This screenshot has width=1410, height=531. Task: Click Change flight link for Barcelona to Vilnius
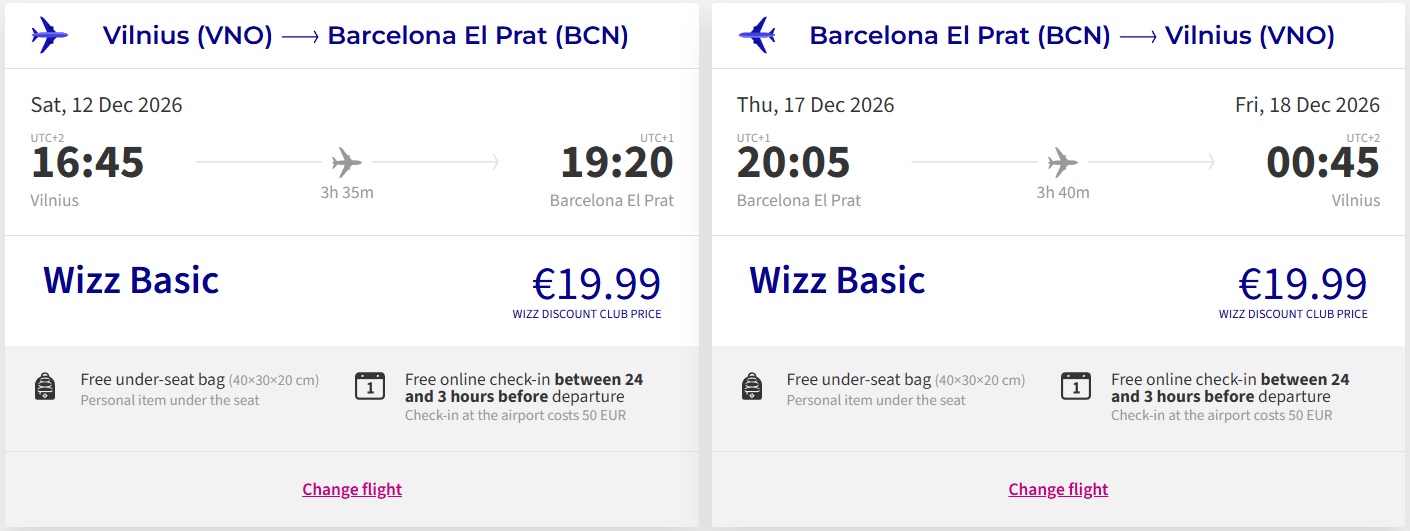[1058, 489]
